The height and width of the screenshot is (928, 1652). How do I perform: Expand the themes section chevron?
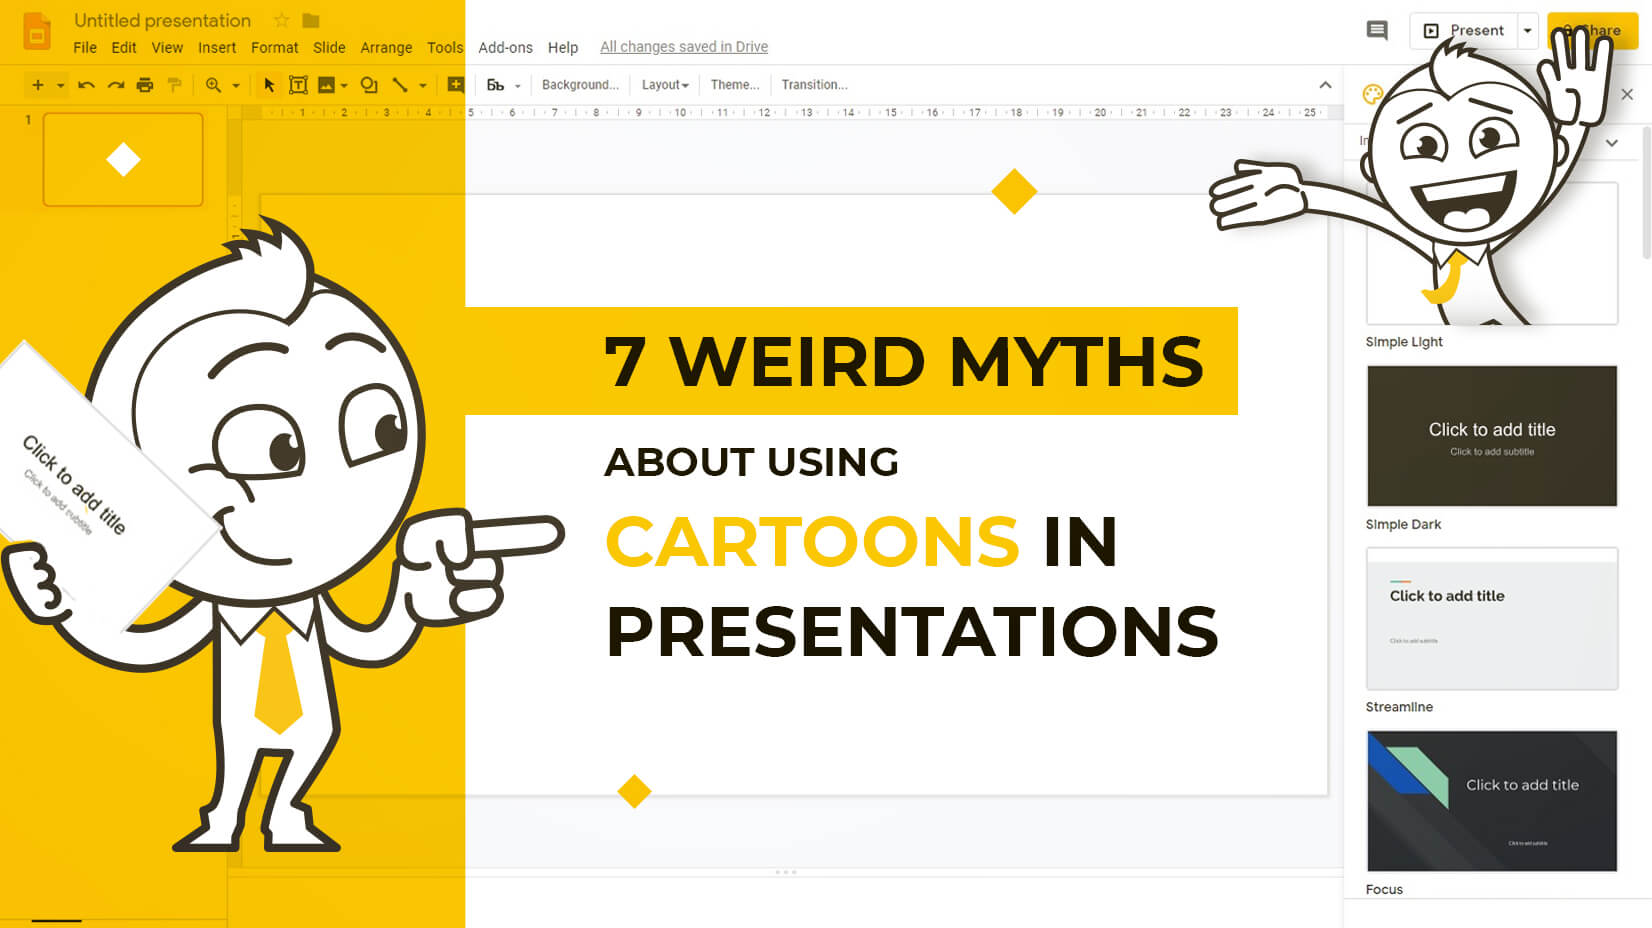[1612, 143]
